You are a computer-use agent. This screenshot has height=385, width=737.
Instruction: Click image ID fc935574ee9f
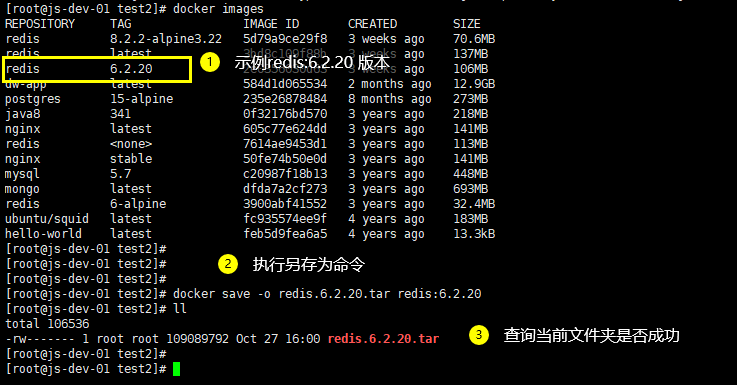click(285, 219)
